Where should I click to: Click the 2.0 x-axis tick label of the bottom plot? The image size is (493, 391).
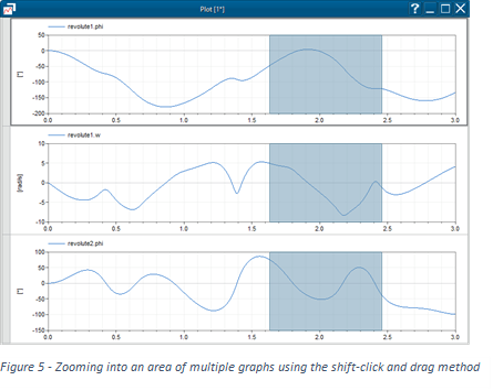click(x=319, y=337)
